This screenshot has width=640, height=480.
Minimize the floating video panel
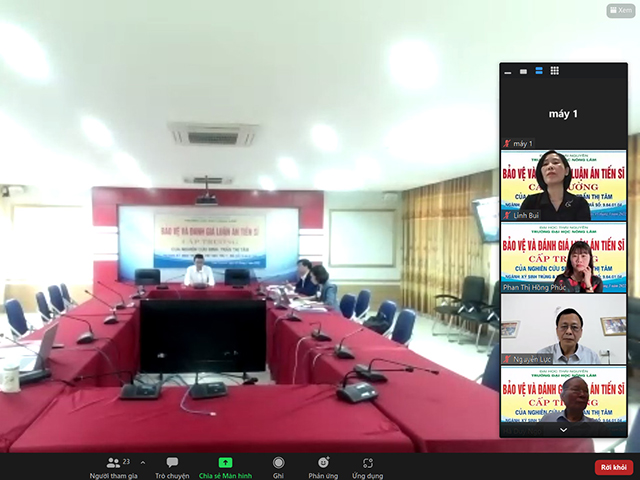508,72
